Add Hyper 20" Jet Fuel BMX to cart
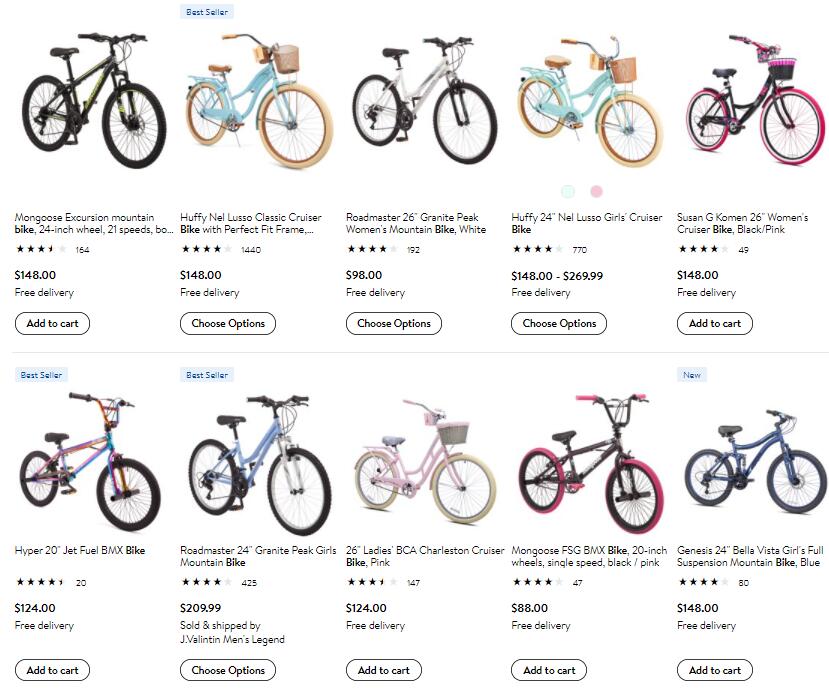Image resolution: width=829 pixels, height=688 pixels. tap(52, 670)
